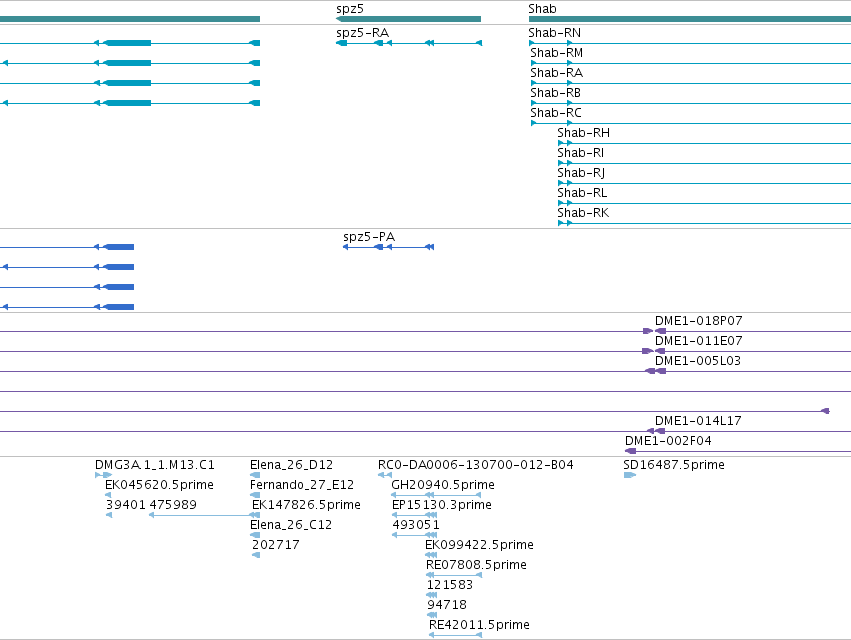Select EST EK147826.5prime label
Image resolution: width=851 pixels, height=640 pixels.
(x=306, y=505)
